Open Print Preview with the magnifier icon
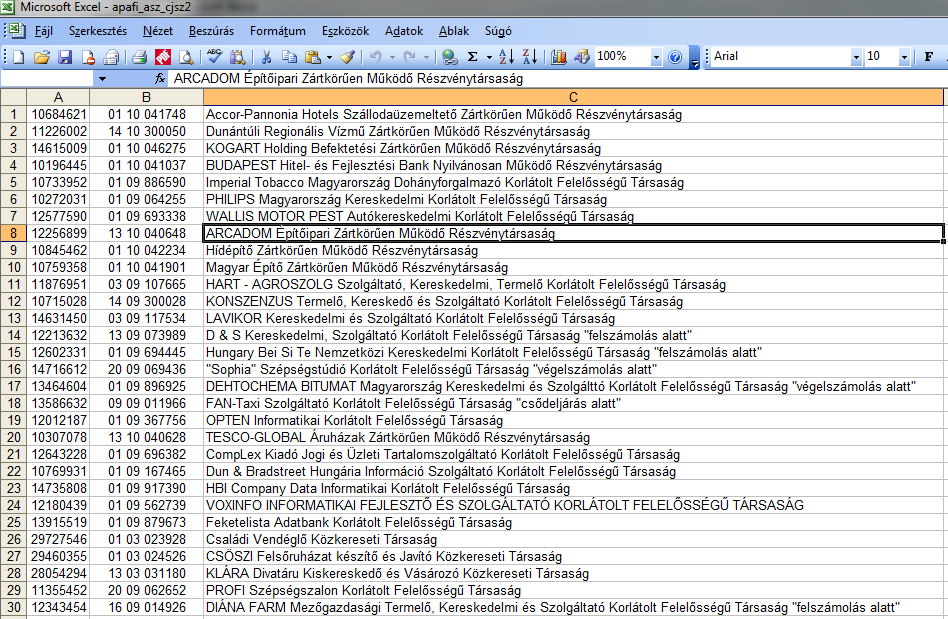This screenshot has width=948, height=619. click(x=186, y=57)
